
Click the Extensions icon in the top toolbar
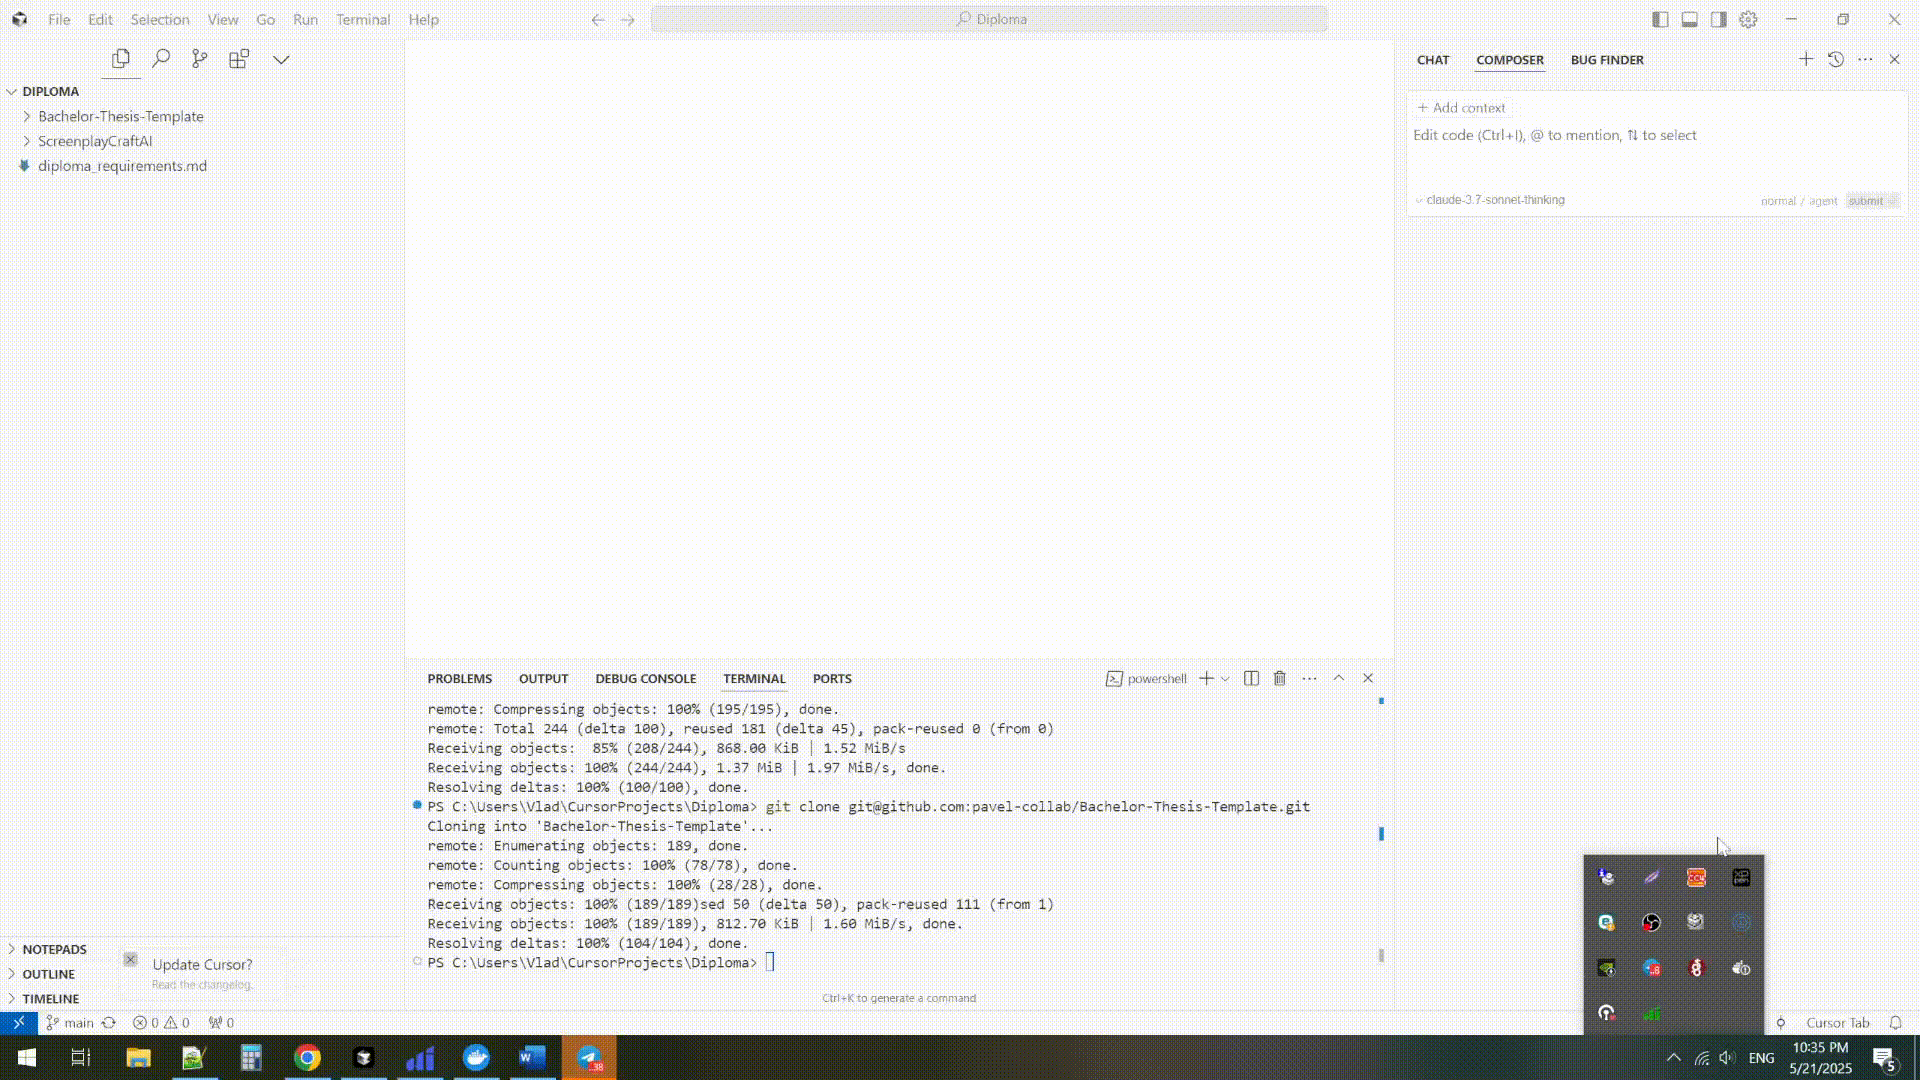[239, 59]
